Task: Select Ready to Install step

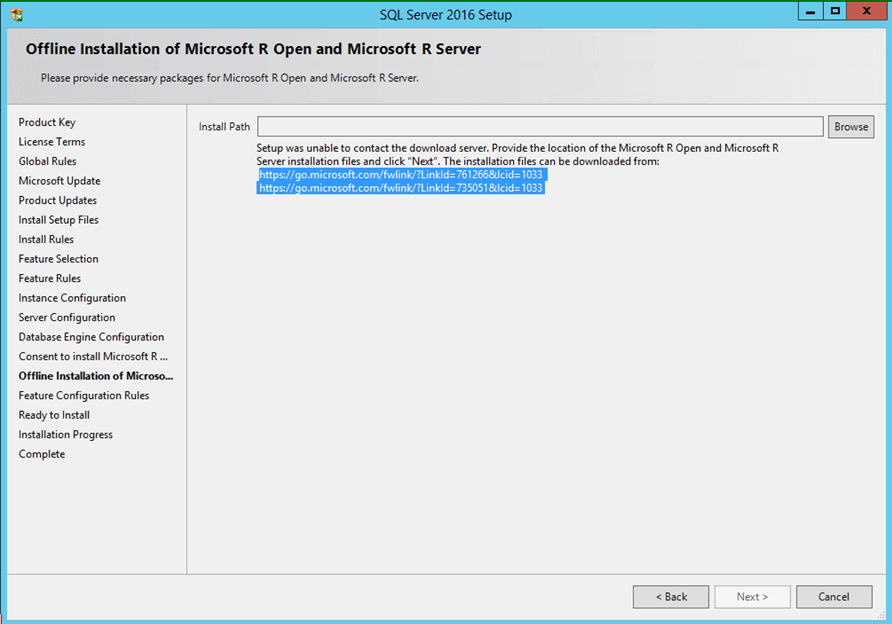Action: pyautogui.click(x=54, y=414)
